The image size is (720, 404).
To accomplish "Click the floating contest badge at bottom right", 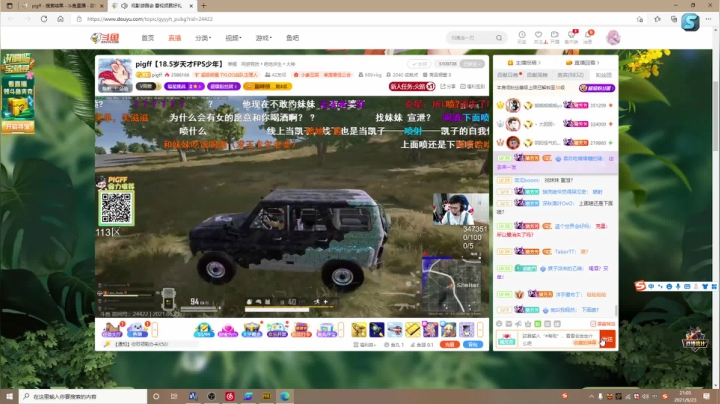I will (695, 339).
